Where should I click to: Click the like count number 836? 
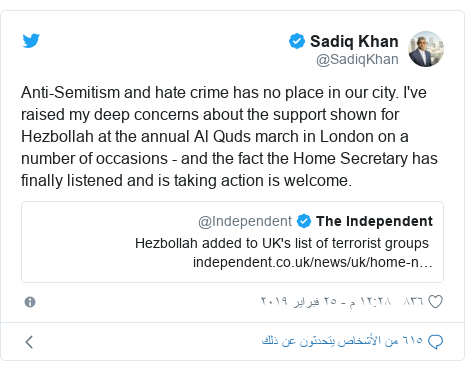pos(413,301)
